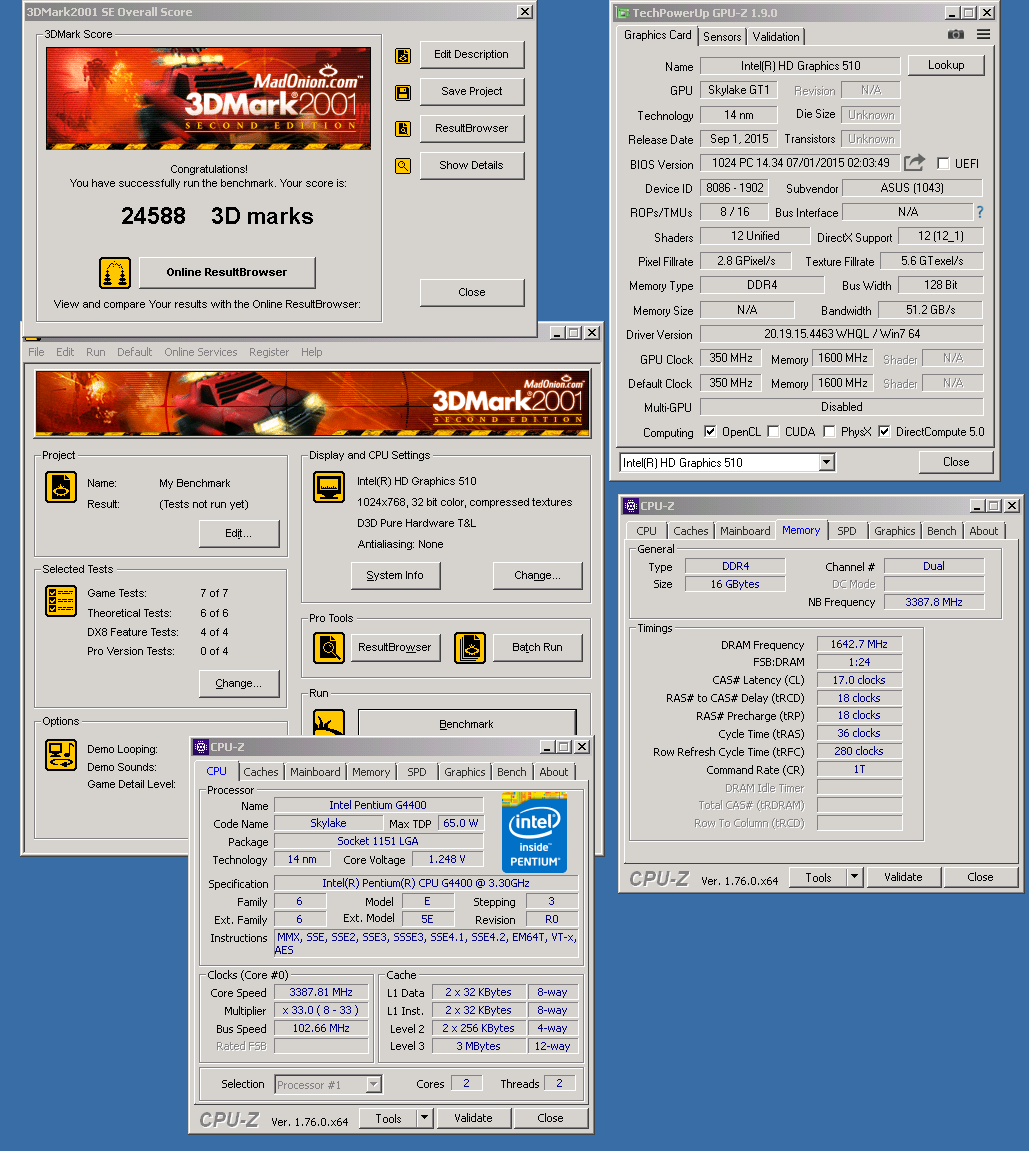Switch to Mainboard tab in CPU-Z CPU window
This screenshot has height=1151, width=1029.
click(315, 772)
